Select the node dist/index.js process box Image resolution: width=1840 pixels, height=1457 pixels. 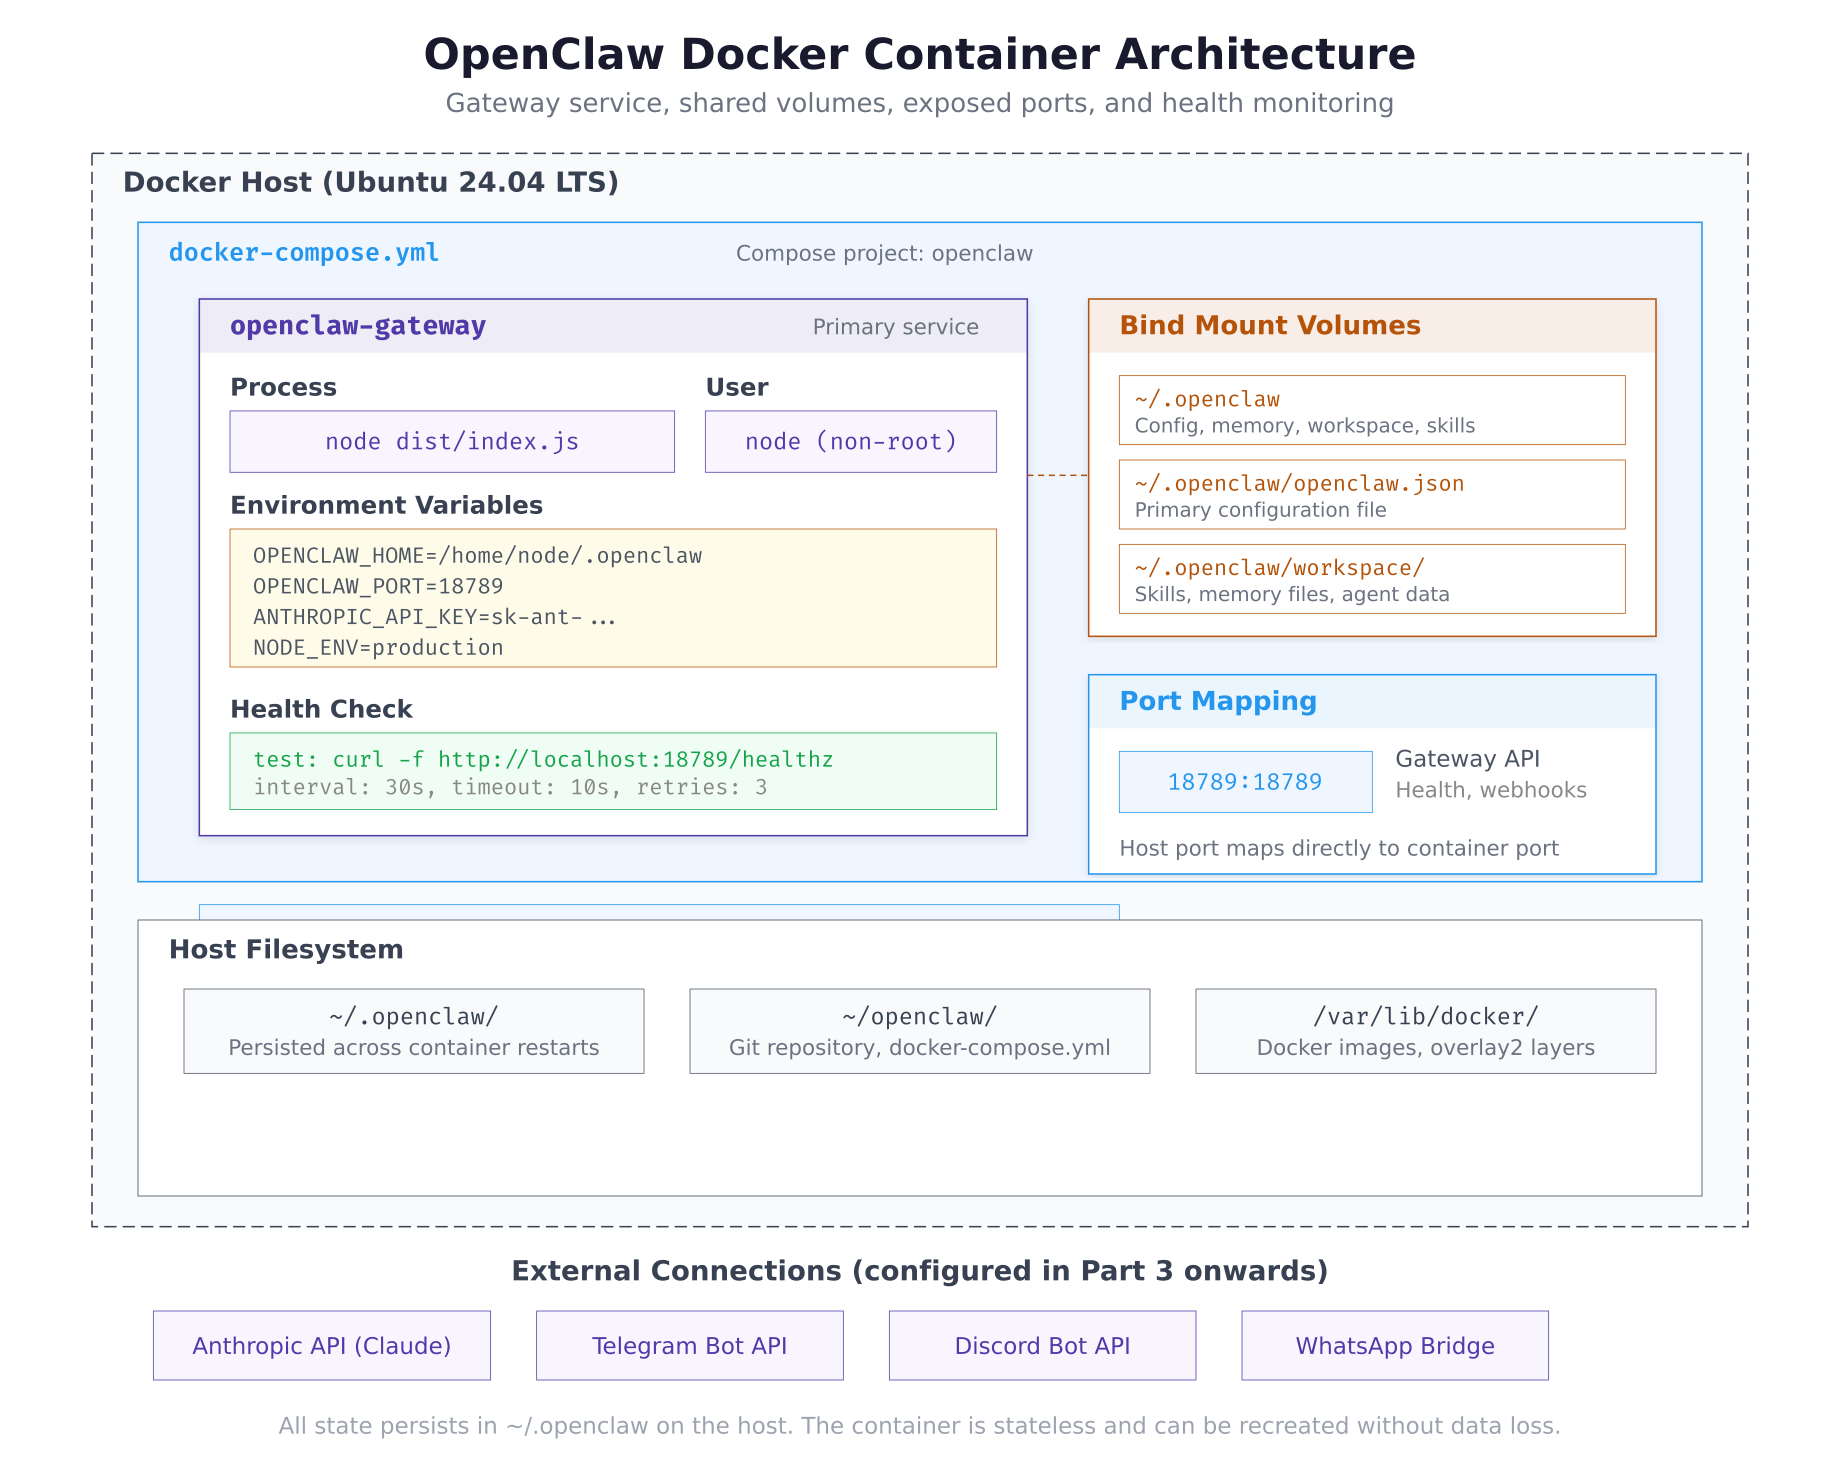pyautogui.click(x=451, y=441)
